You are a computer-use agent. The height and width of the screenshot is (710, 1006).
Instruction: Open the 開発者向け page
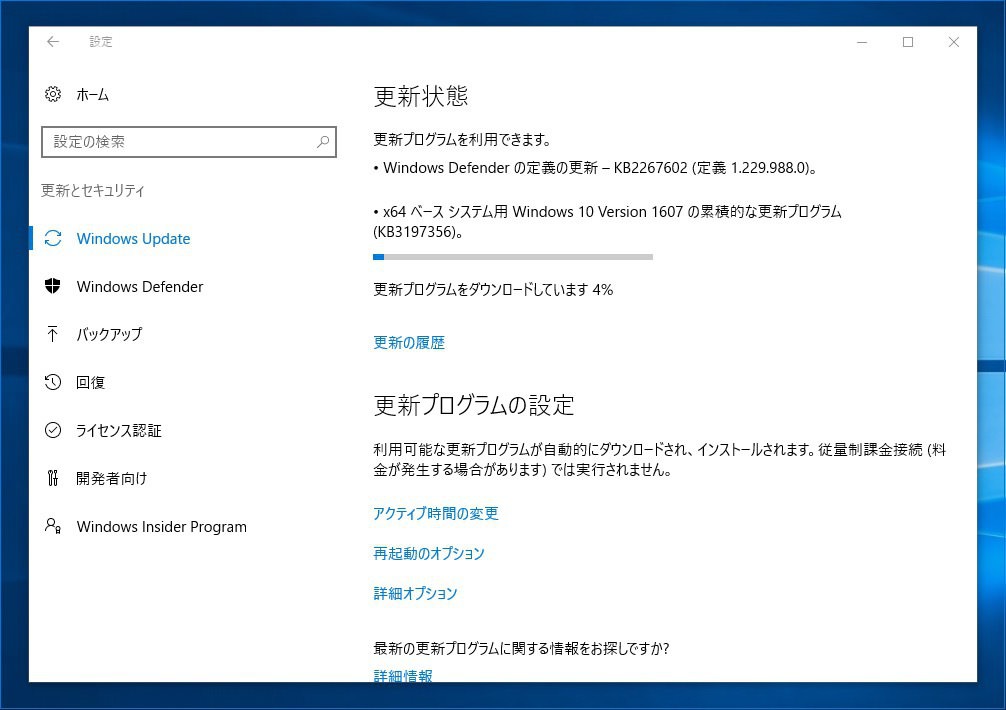112,478
